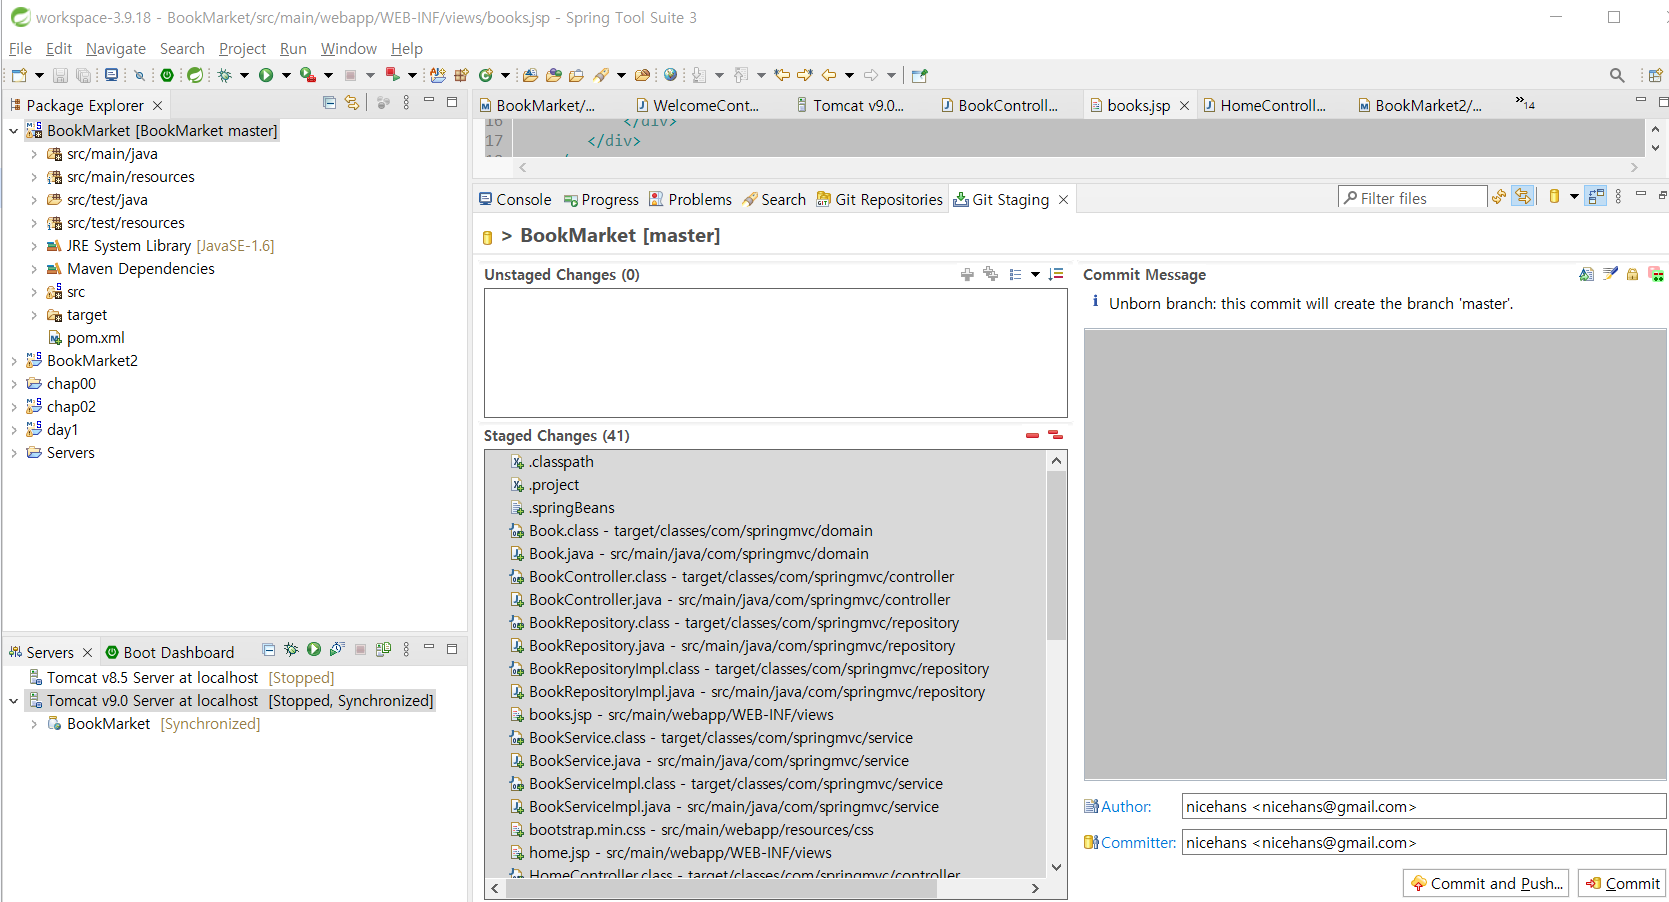Open the perspective switcher icon
This screenshot has width=1669, height=902.
1655,75
